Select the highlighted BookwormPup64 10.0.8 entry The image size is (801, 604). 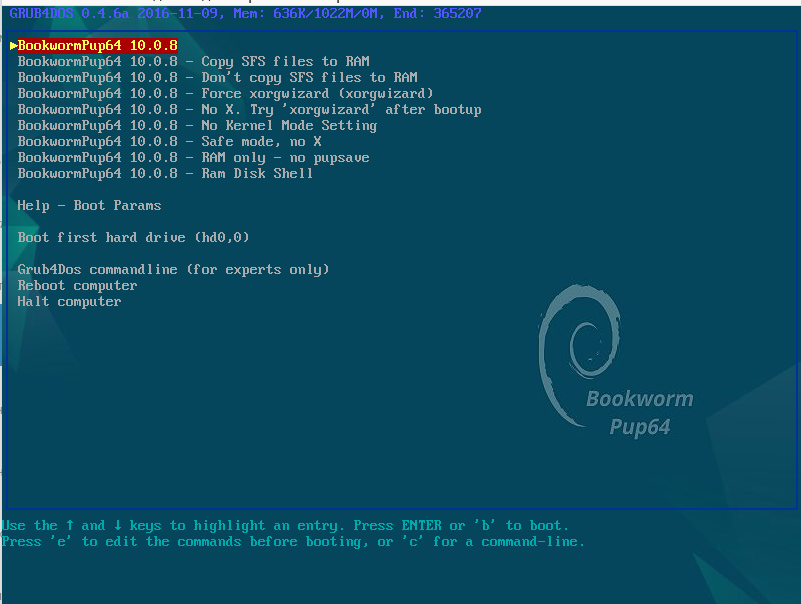point(98,45)
